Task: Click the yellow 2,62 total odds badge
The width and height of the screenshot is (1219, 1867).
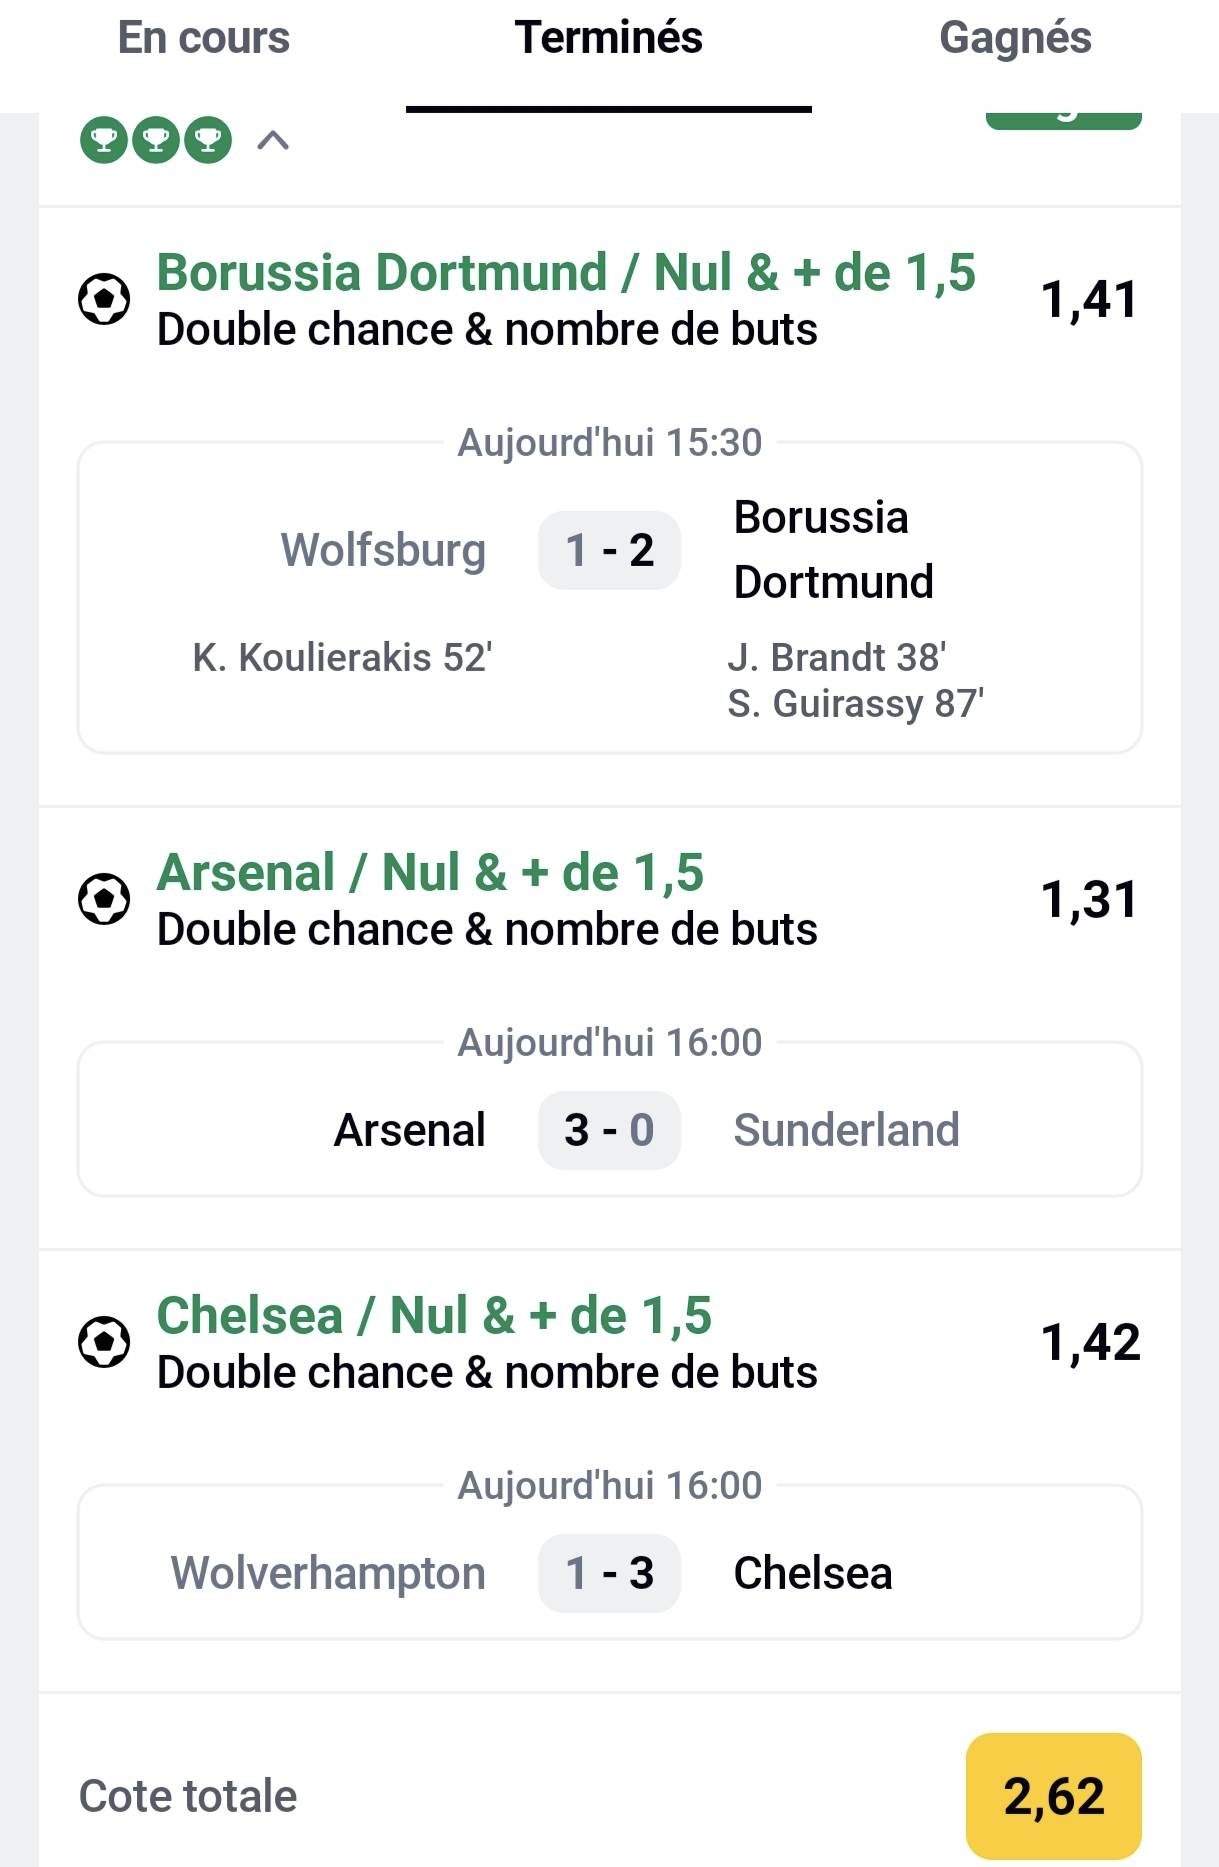Action: 1053,1796
